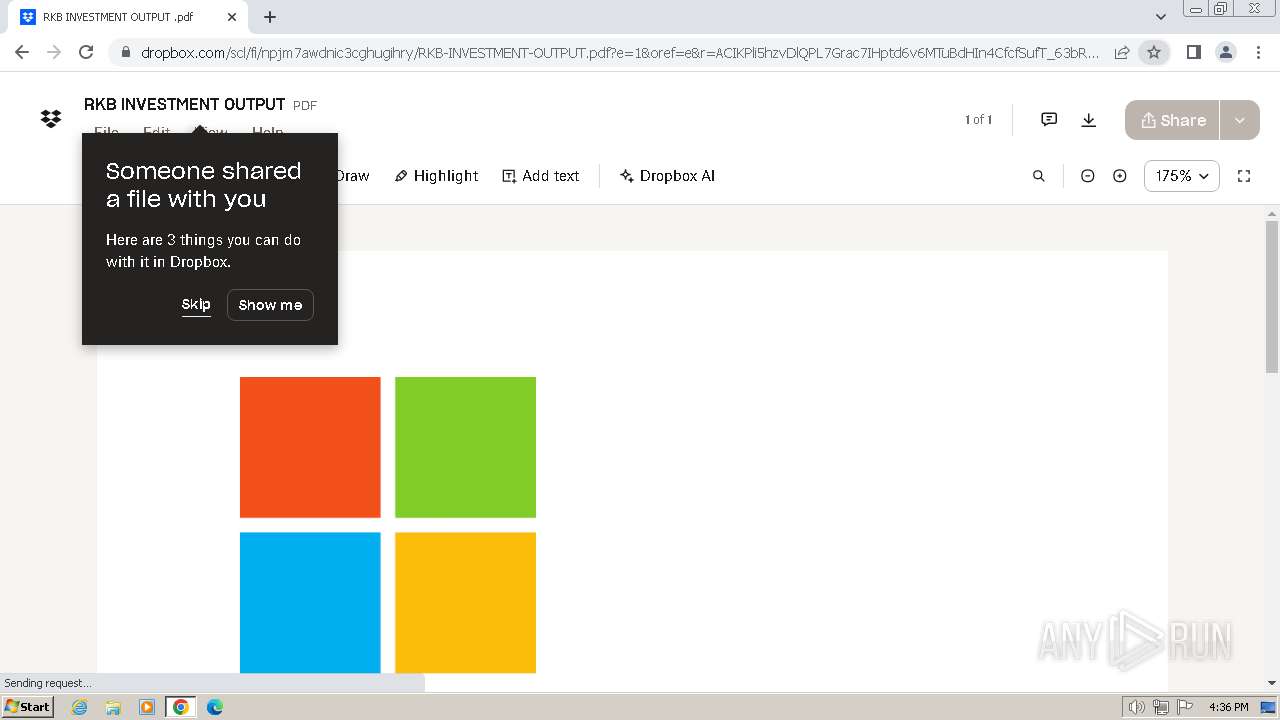Click the yellow square in the PDF logo

coord(465,602)
